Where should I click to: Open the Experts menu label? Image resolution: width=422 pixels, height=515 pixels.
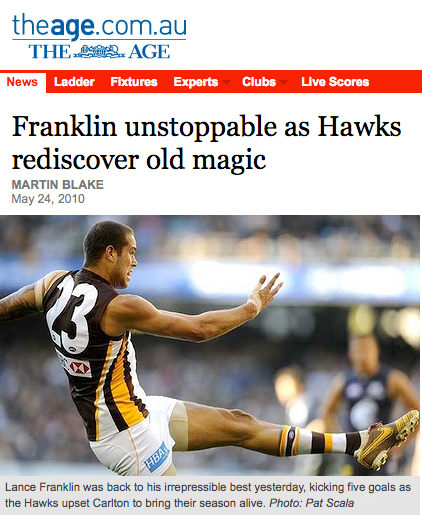click(196, 82)
